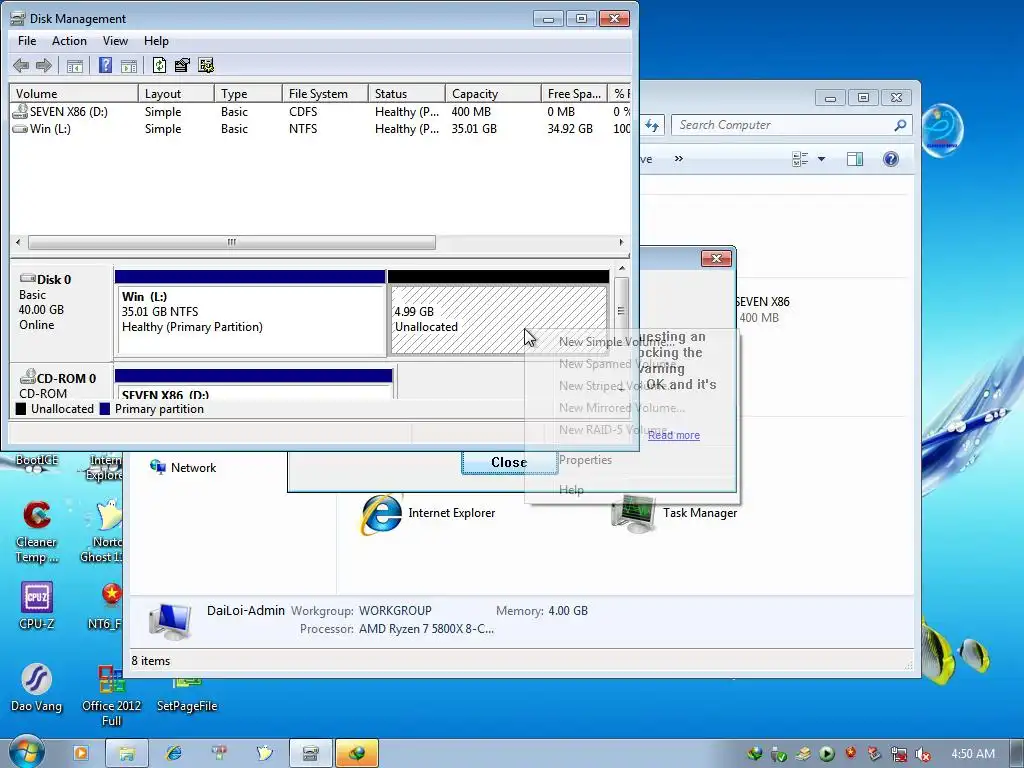
Task: Open the Cleaner Temp desktop icon
Action: pyautogui.click(x=37, y=532)
